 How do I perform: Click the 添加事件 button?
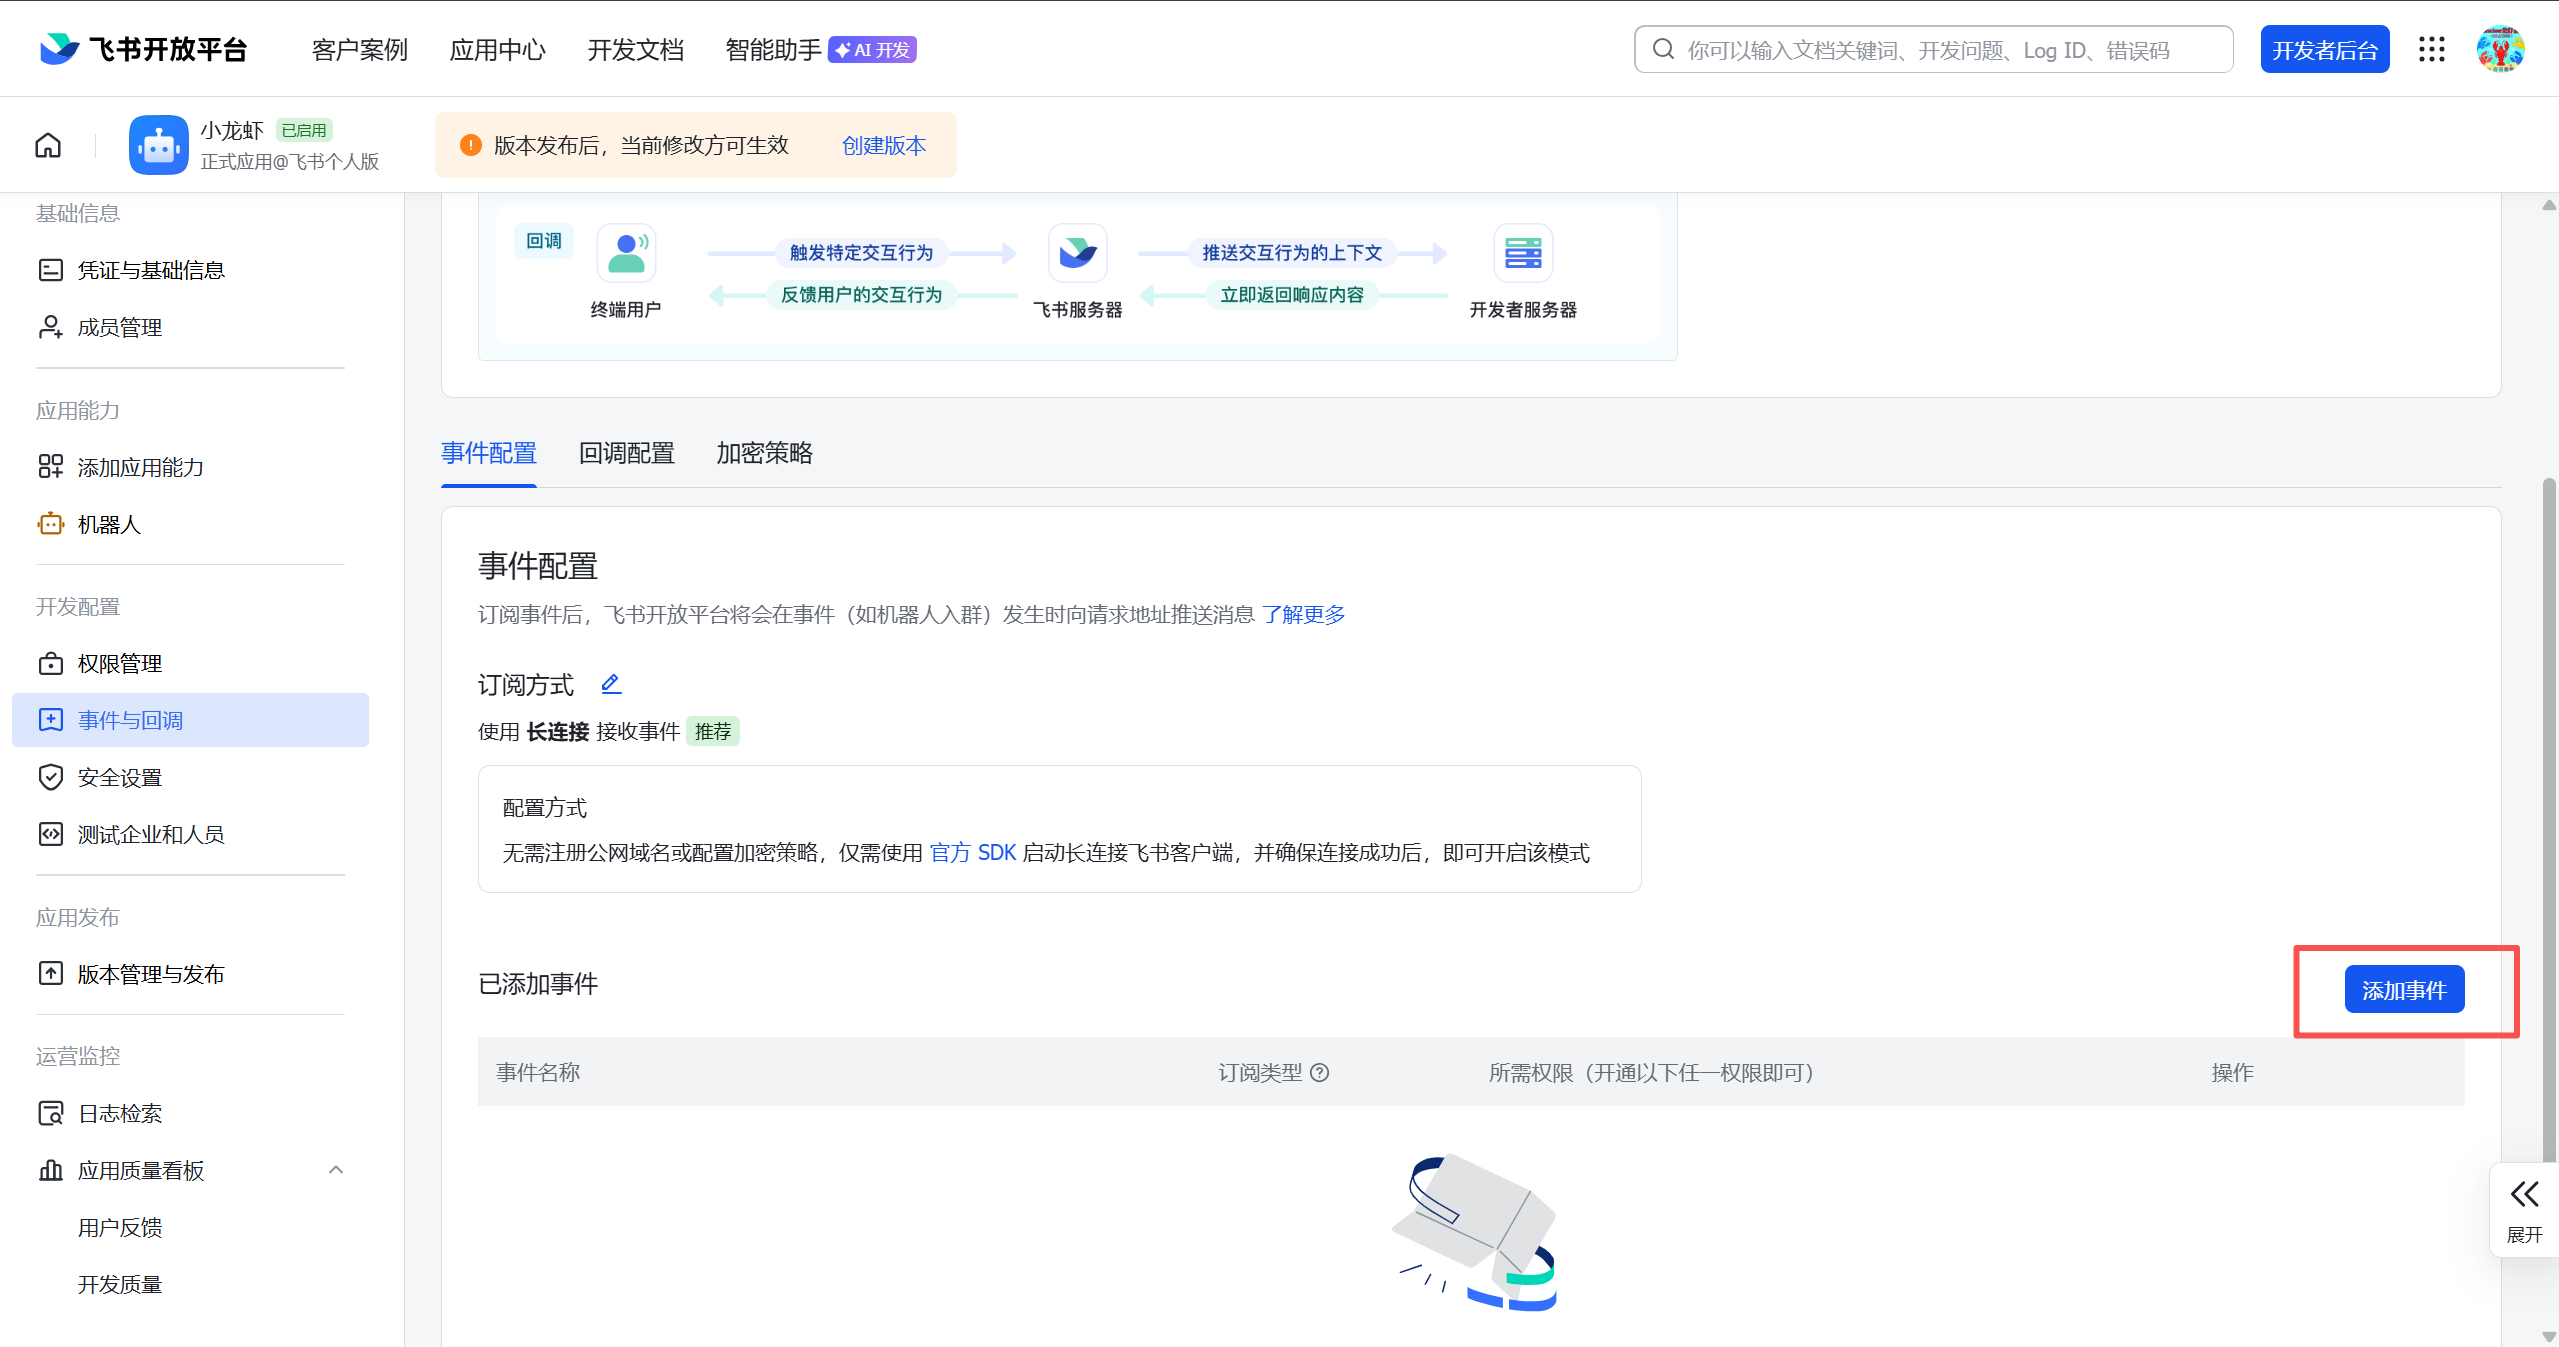coord(2403,990)
